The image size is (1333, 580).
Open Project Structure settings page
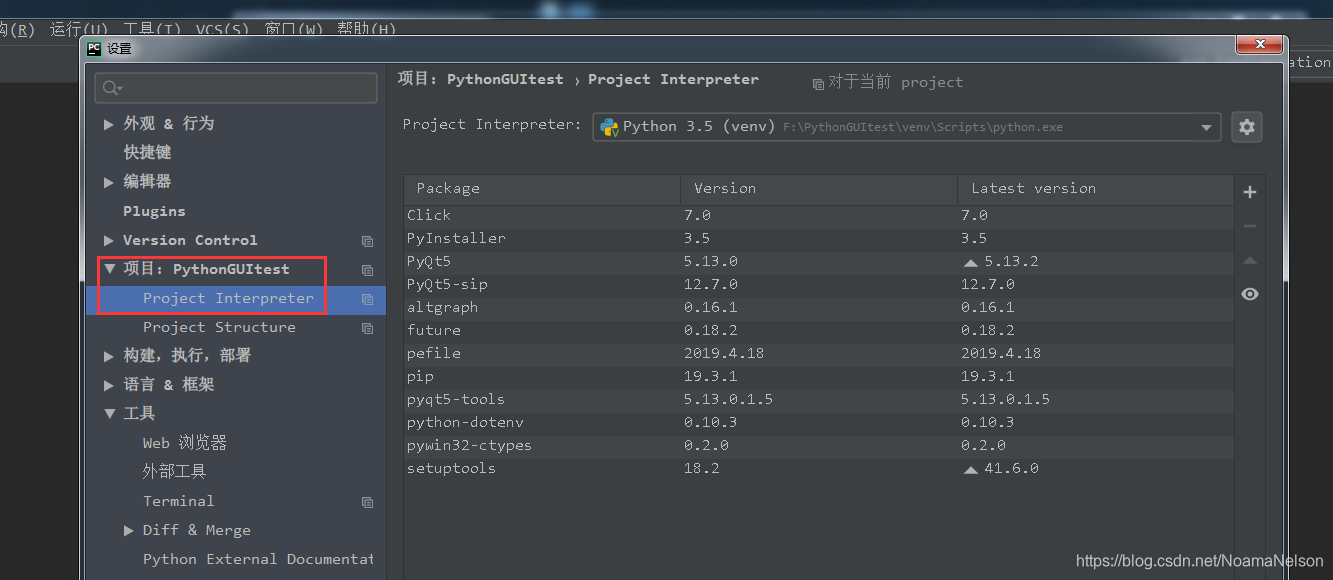click(219, 327)
